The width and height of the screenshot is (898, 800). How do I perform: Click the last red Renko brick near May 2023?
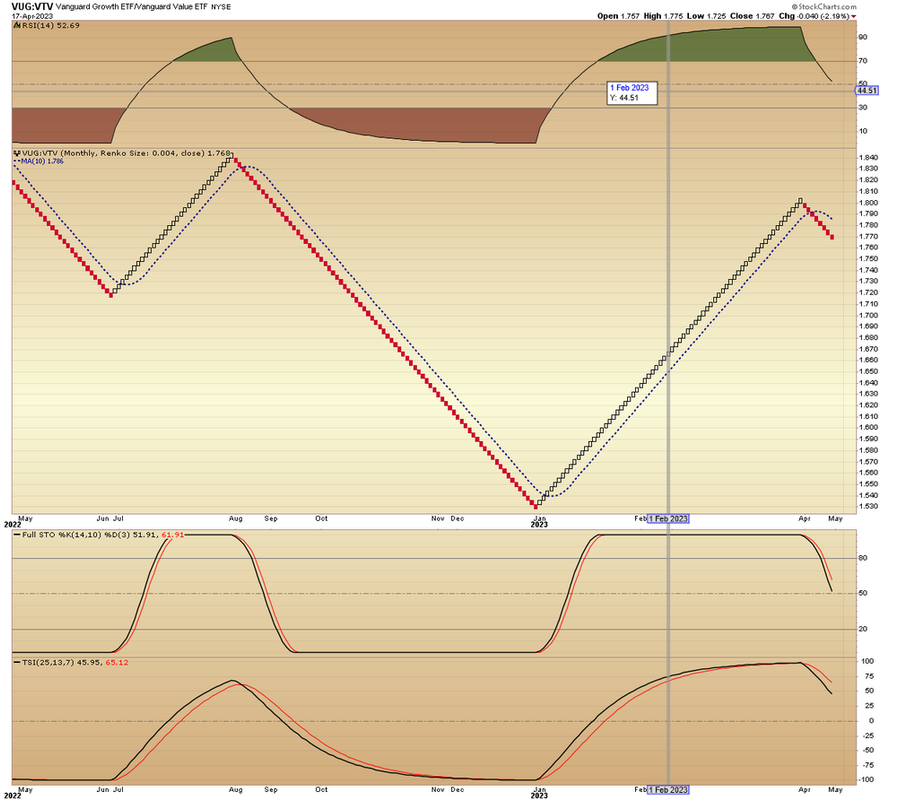[832, 237]
